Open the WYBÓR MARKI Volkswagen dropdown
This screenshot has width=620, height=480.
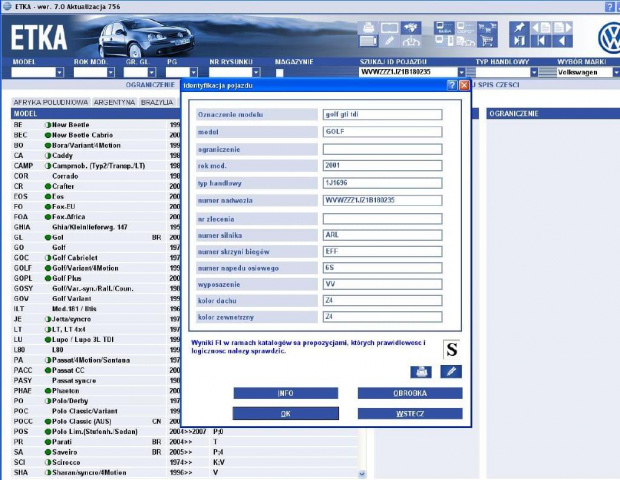pyautogui.click(x=616, y=72)
